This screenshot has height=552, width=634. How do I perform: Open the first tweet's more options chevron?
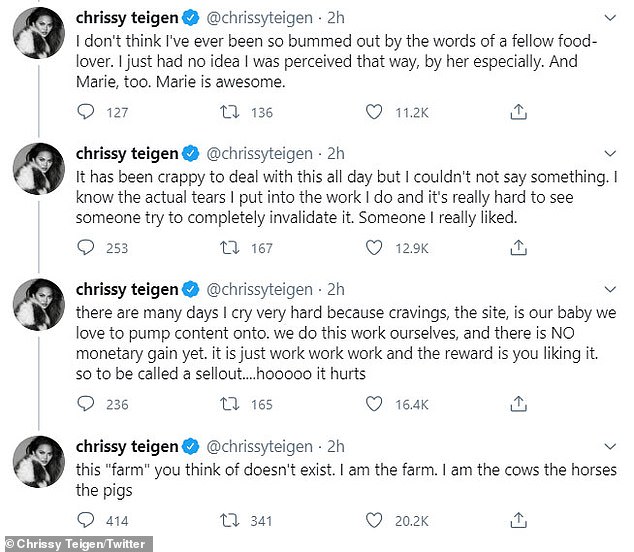click(x=609, y=19)
